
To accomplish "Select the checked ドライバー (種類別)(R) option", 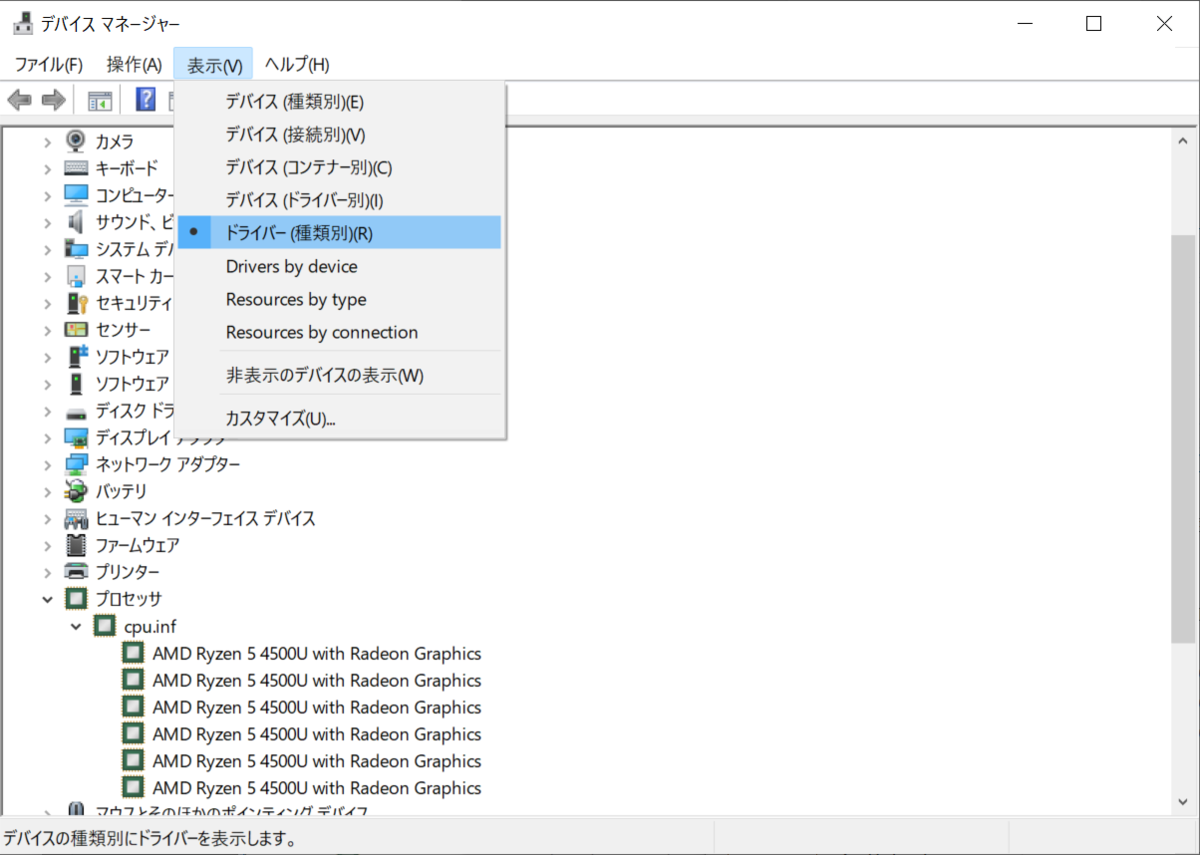I will pos(339,233).
